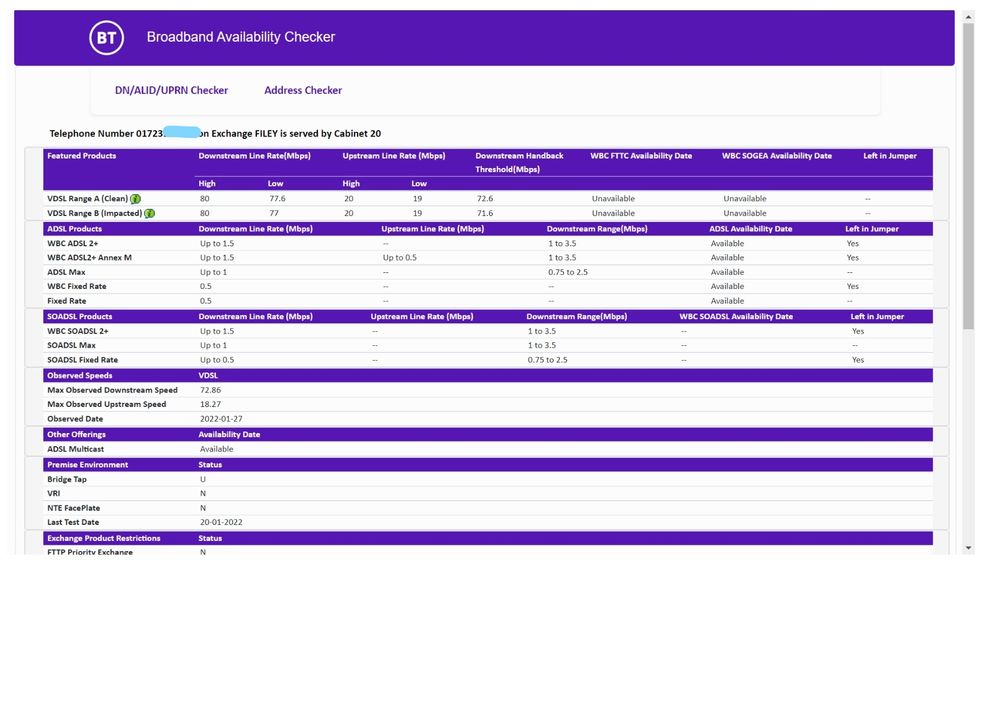Click the ADSL Multicast row label

click(77, 449)
